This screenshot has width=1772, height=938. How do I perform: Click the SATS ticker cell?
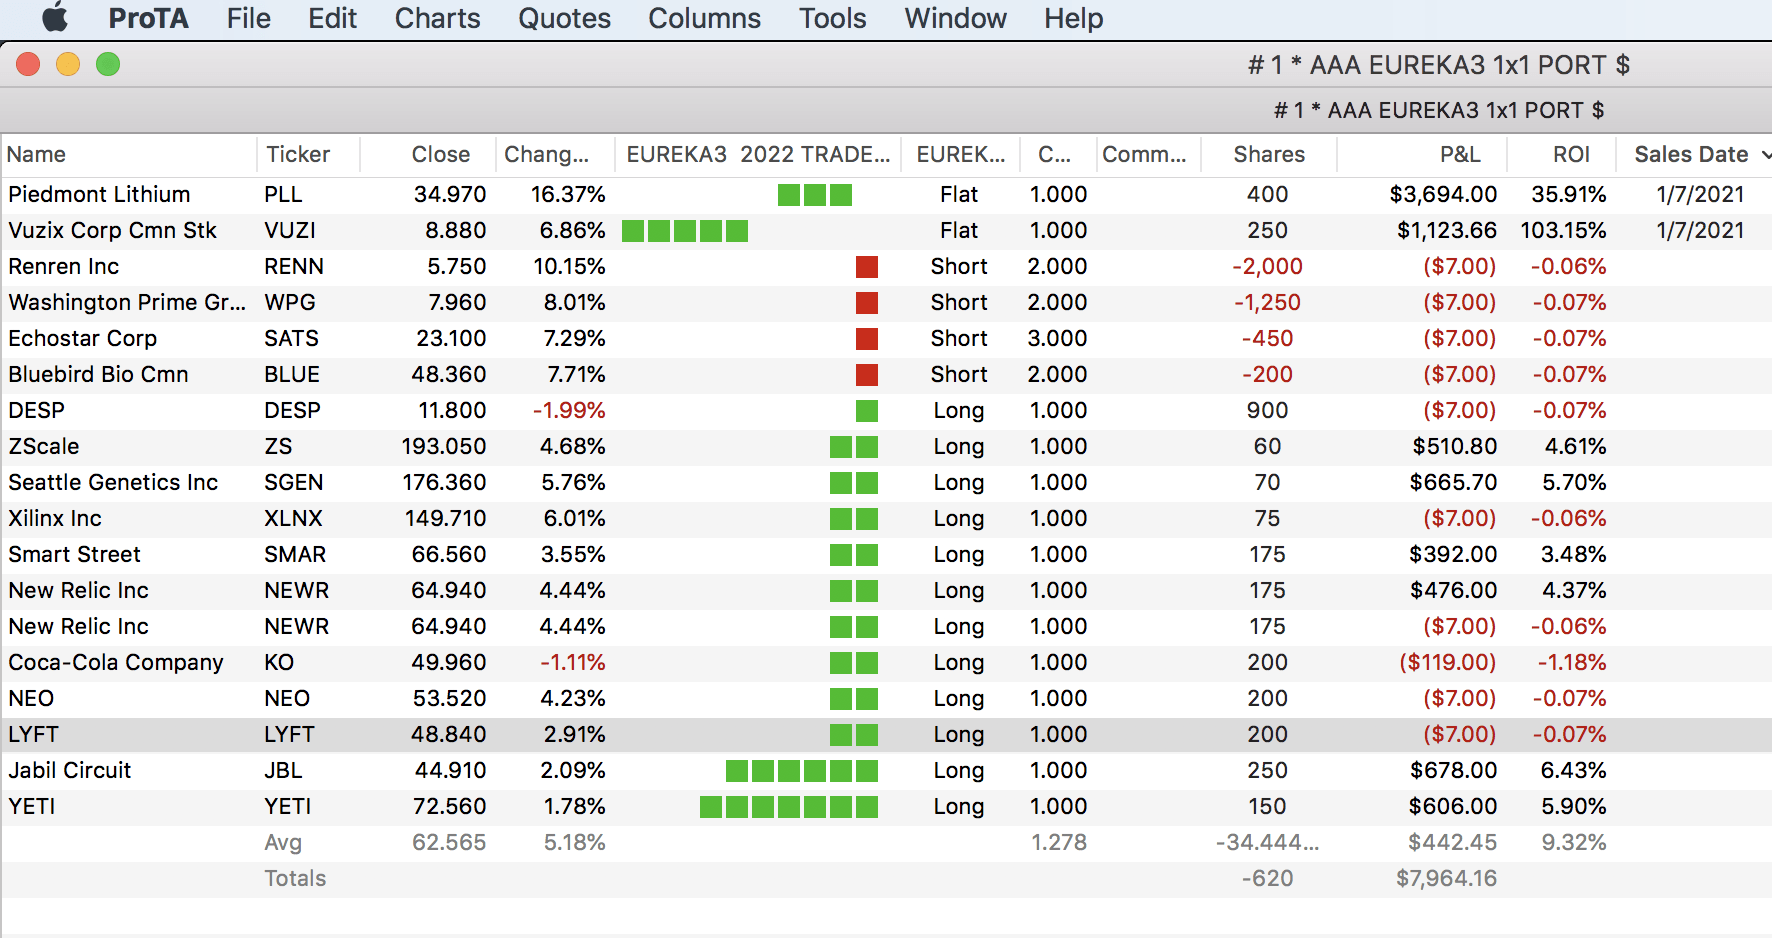tap(291, 338)
